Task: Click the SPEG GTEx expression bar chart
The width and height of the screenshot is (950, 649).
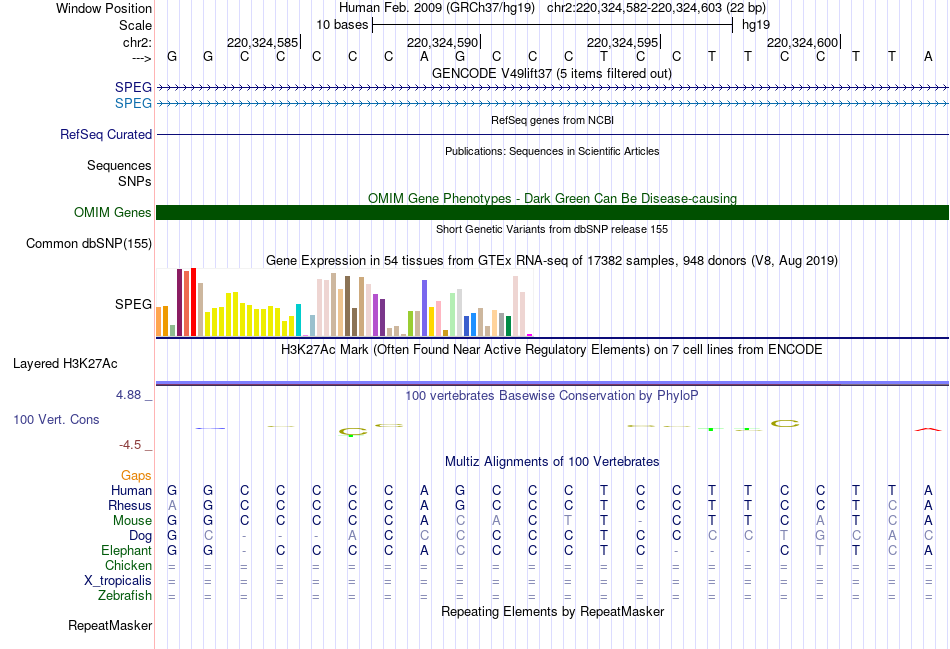Action: point(344,302)
